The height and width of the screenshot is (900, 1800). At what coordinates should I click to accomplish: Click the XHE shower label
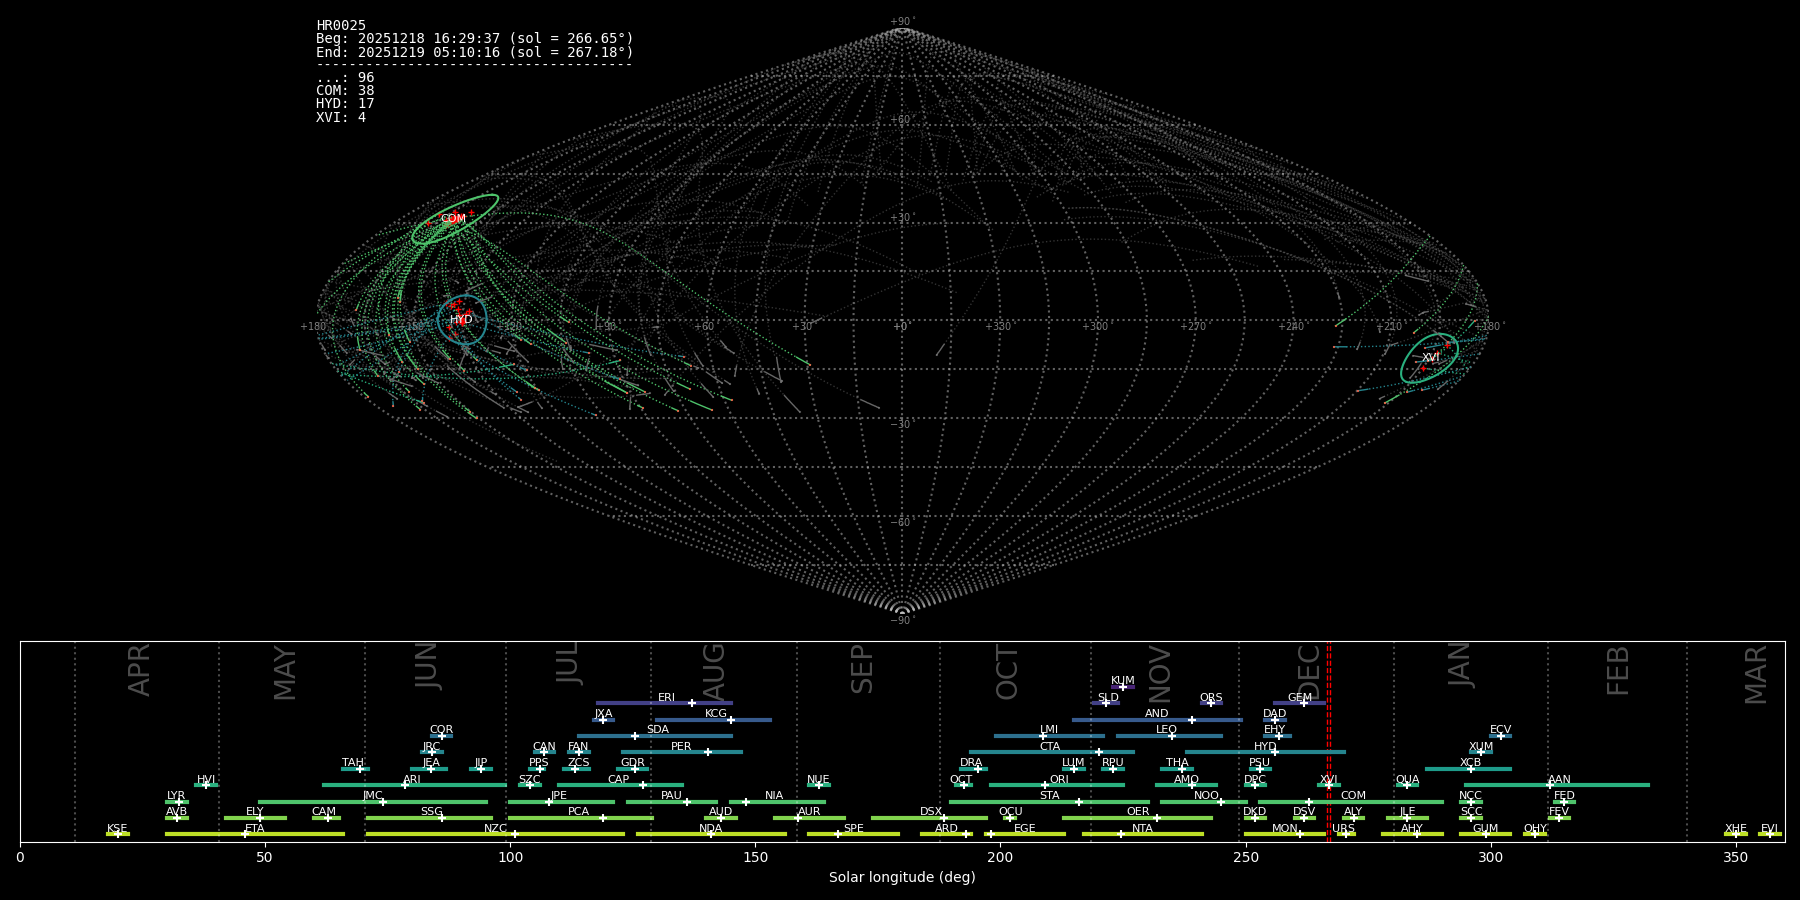1736,829
